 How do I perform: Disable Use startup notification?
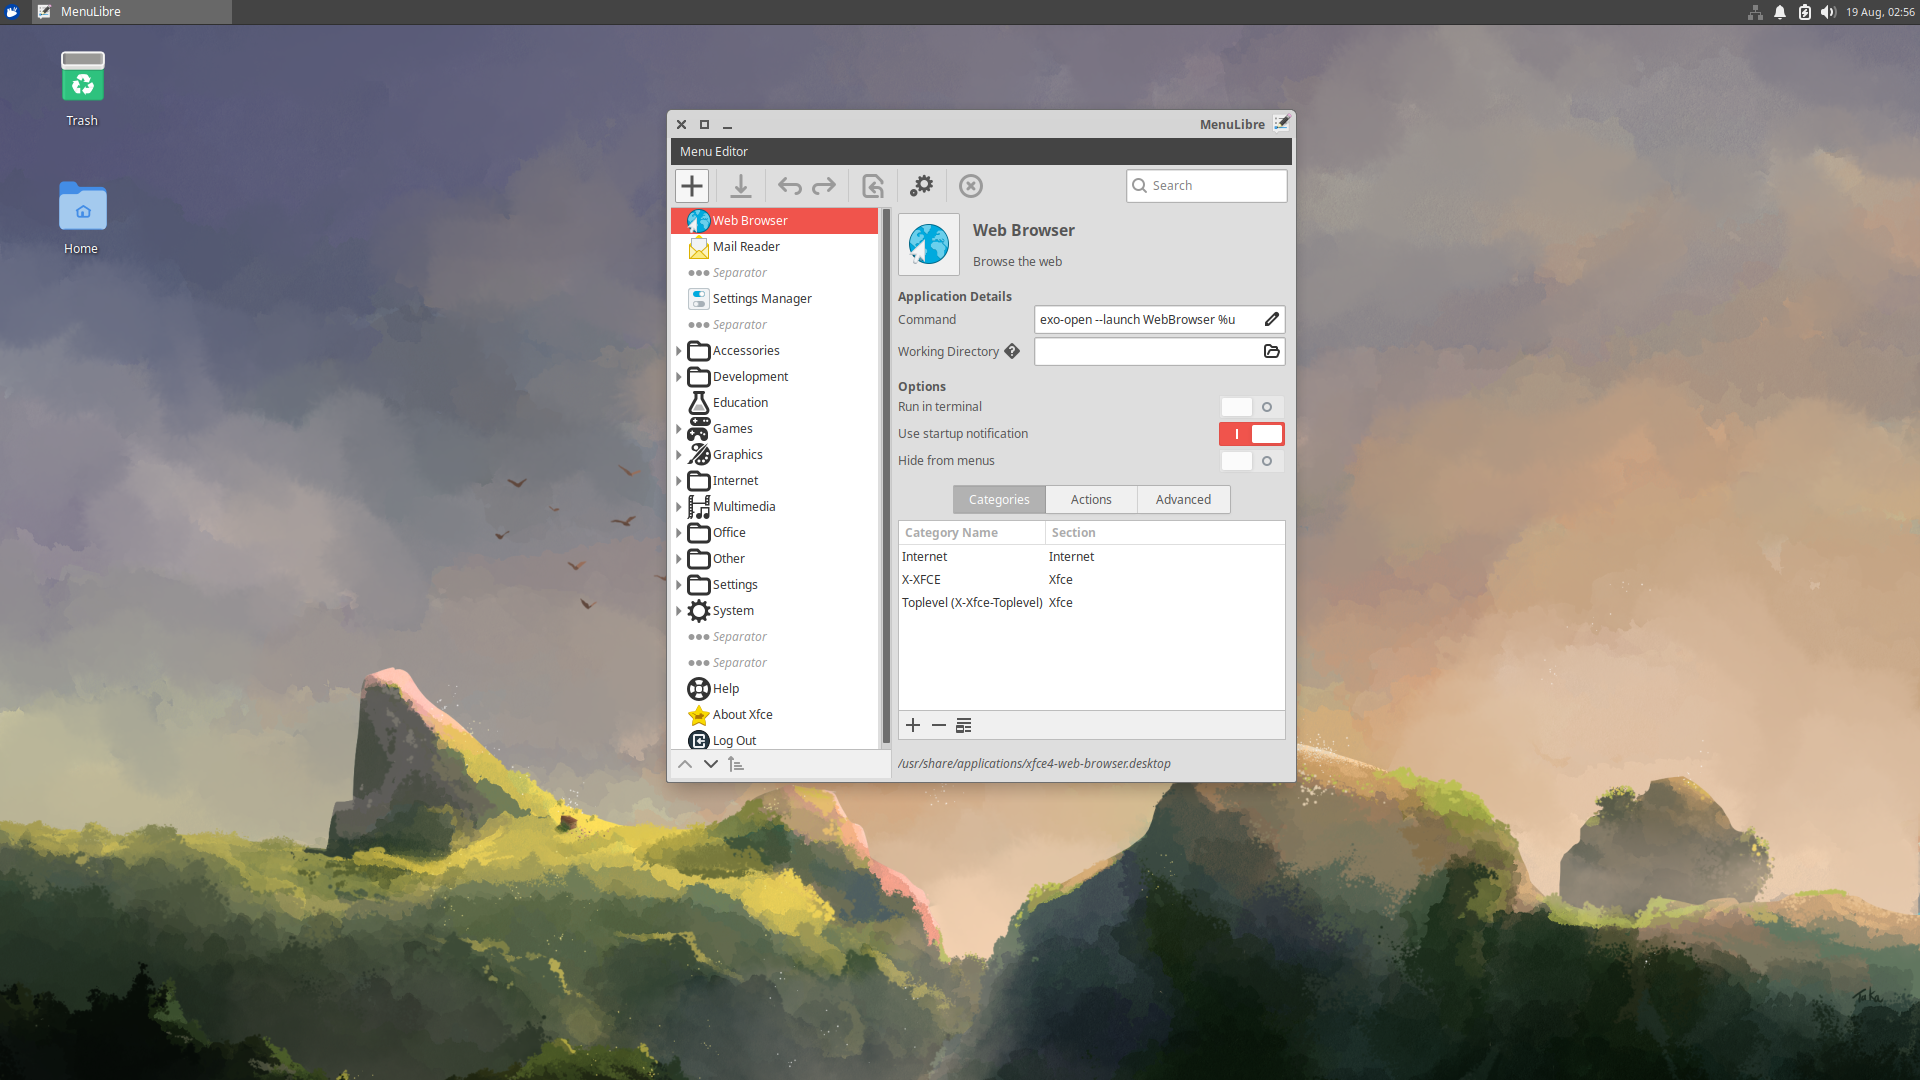(1251, 433)
